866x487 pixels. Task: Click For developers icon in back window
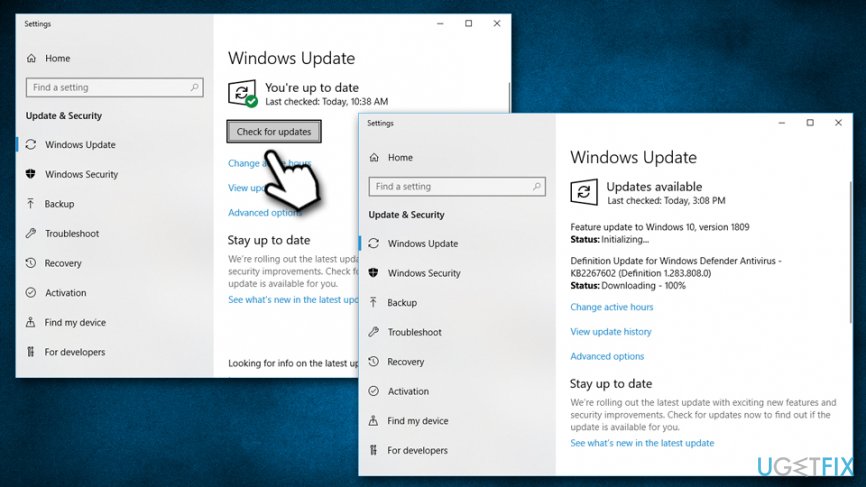point(31,352)
